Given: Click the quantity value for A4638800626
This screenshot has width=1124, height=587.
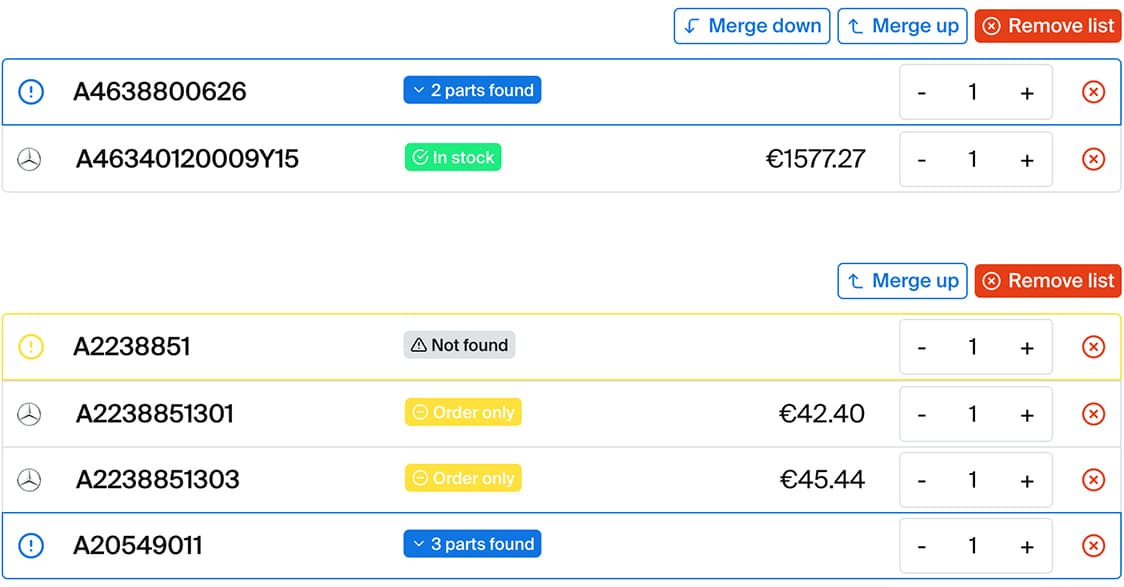Looking at the screenshot, I should (x=973, y=92).
